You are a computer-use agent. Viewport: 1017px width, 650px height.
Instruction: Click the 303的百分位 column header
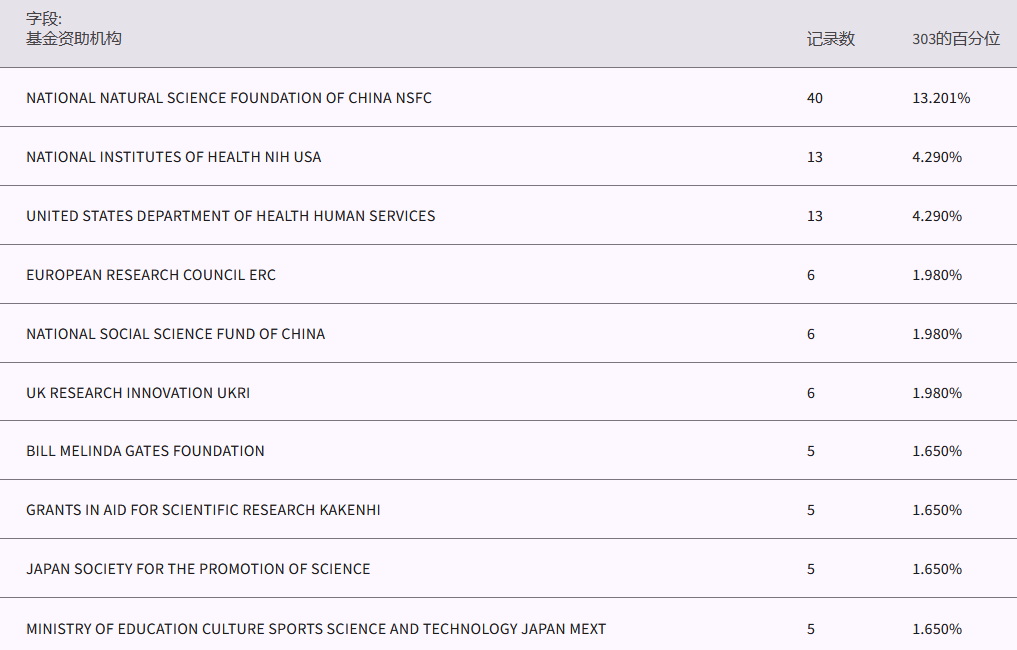[955, 39]
